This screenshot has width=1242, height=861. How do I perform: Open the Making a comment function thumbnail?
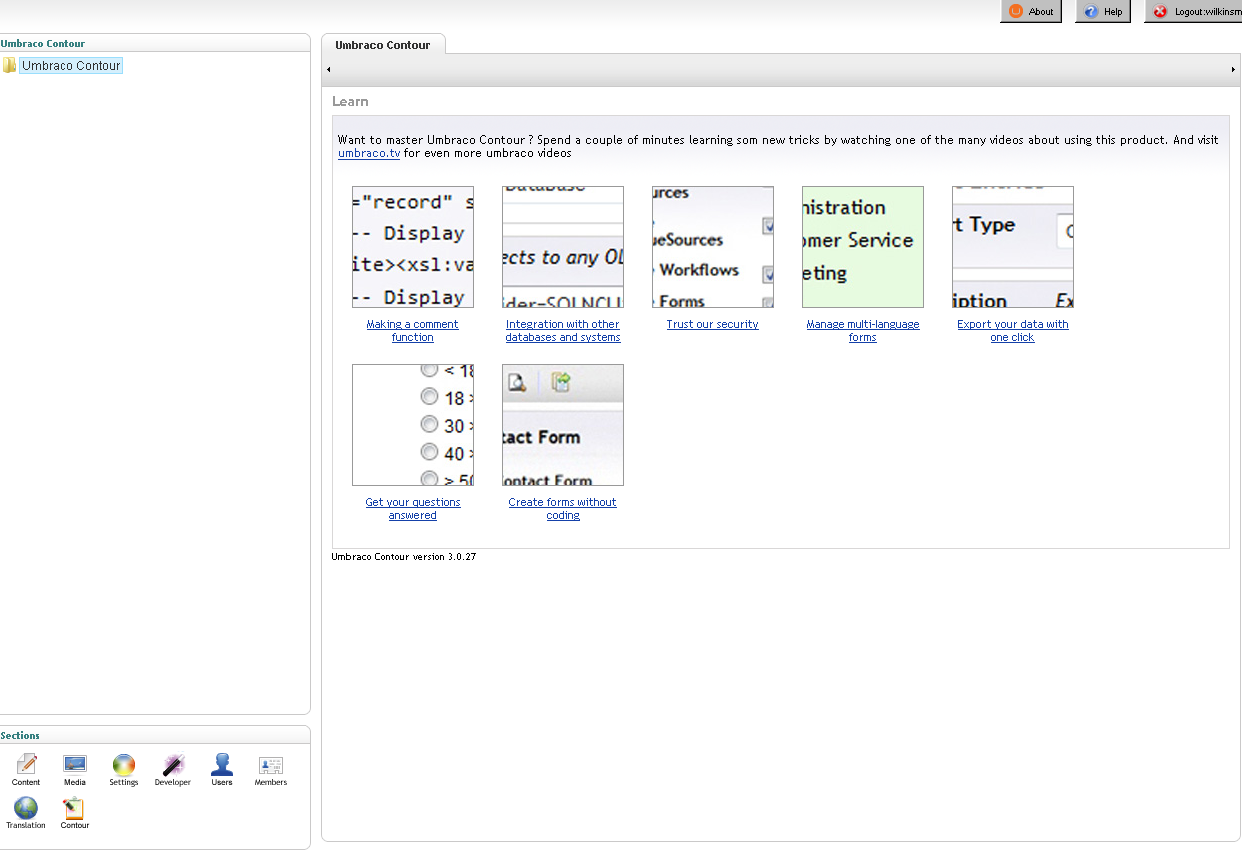413,247
